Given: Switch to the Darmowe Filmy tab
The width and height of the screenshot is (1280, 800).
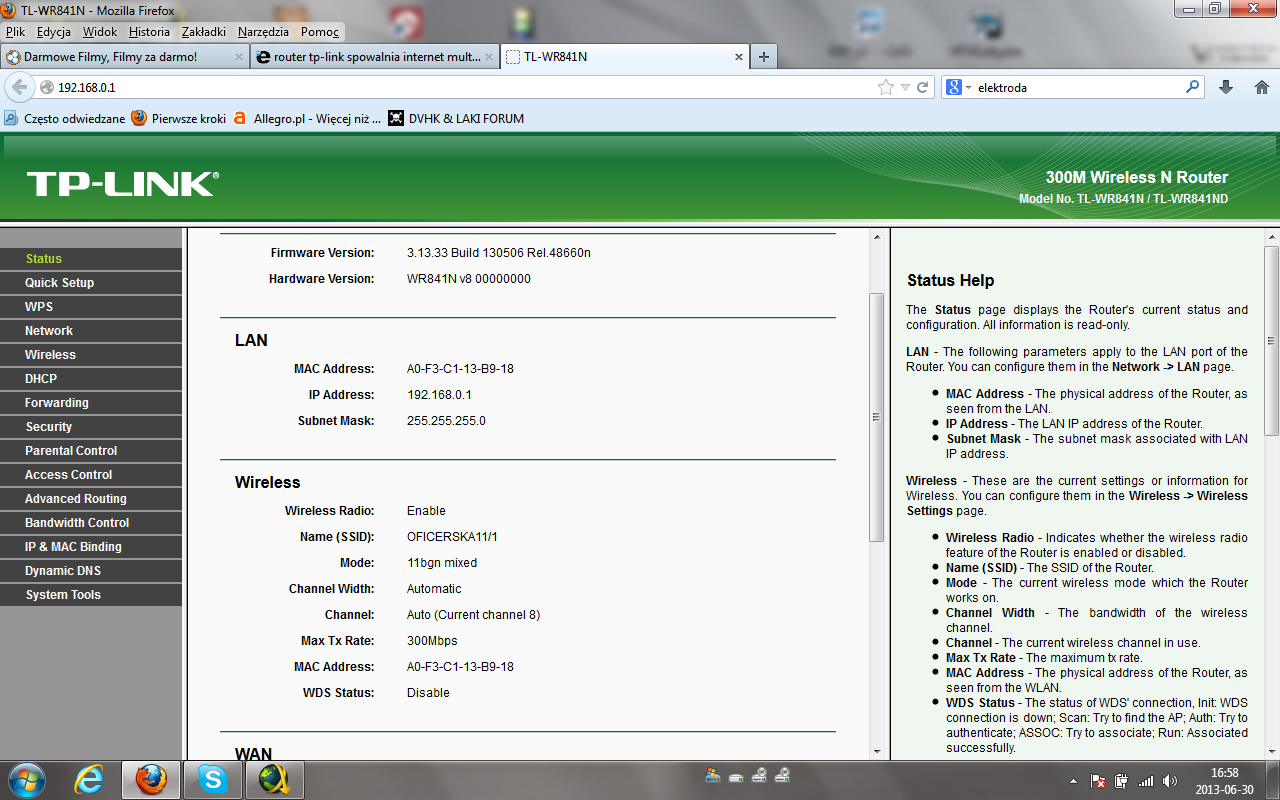Looking at the screenshot, I should pos(125,57).
